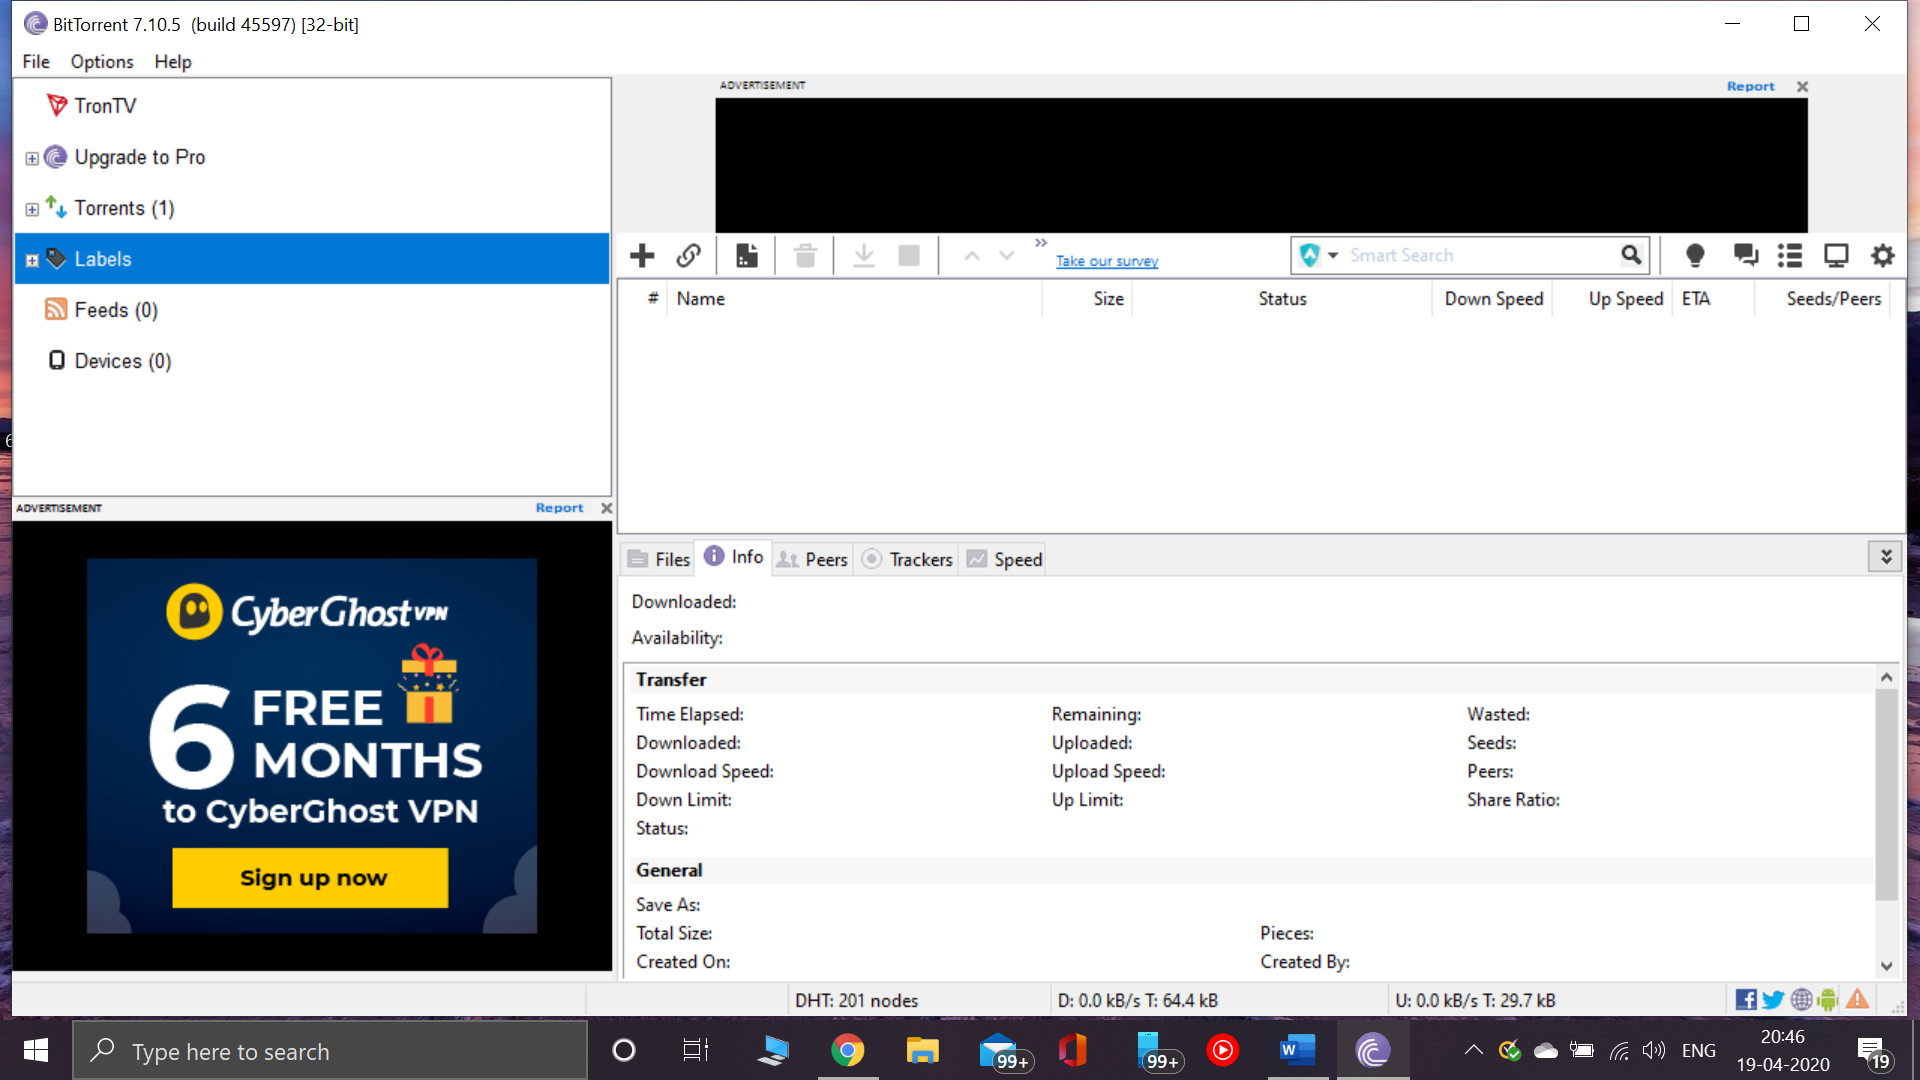Click the remote monitor icon in toolbar
Viewport: 1920px width, 1080px height.
1836,256
